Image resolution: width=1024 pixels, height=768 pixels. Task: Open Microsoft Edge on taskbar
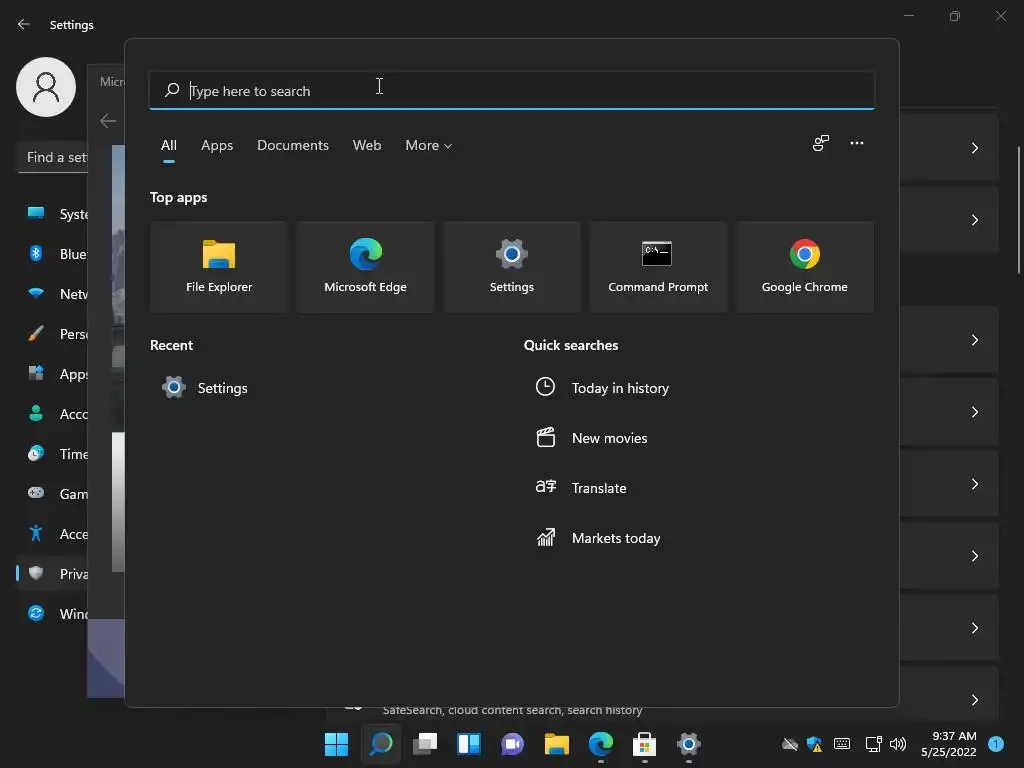pyautogui.click(x=601, y=744)
